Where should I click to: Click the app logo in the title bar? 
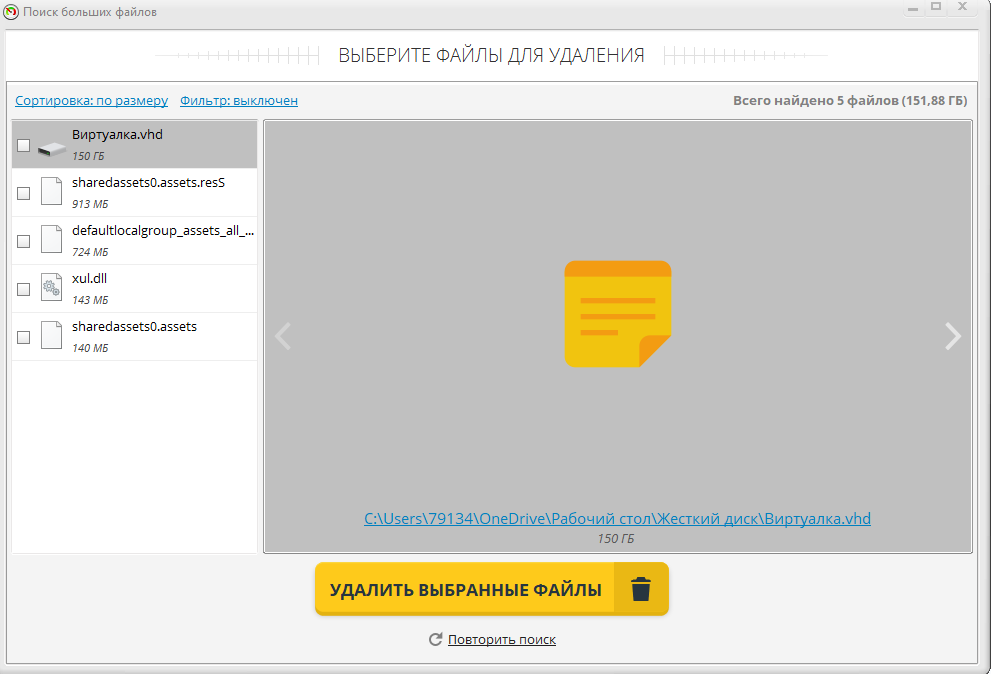11,11
